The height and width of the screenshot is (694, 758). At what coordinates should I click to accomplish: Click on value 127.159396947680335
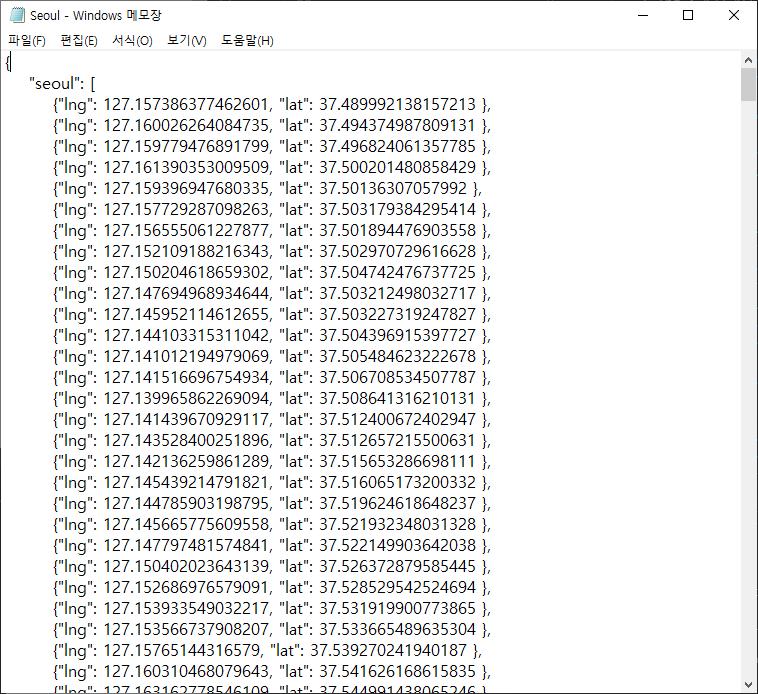(x=186, y=188)
